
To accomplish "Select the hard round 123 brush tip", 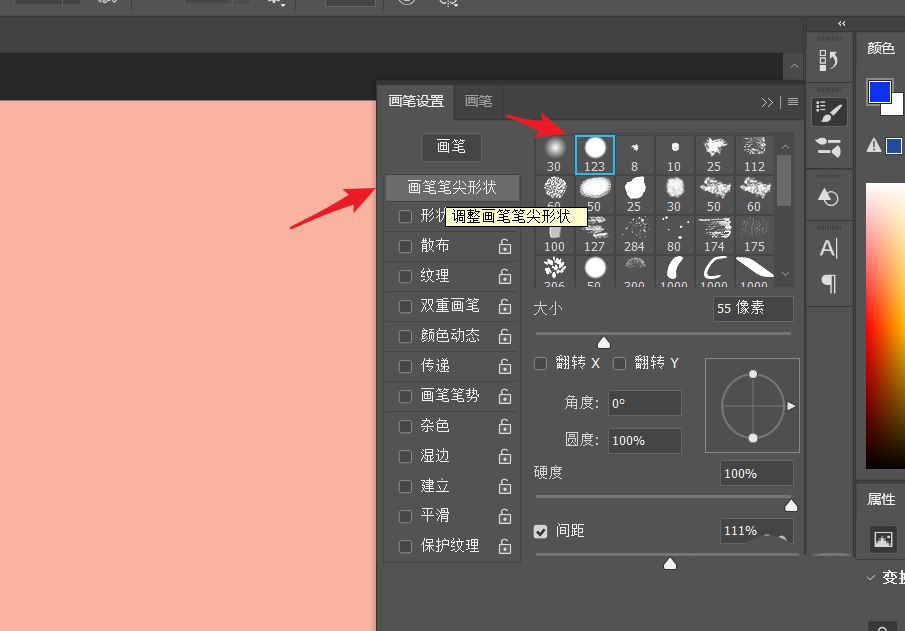I will 594,155.
